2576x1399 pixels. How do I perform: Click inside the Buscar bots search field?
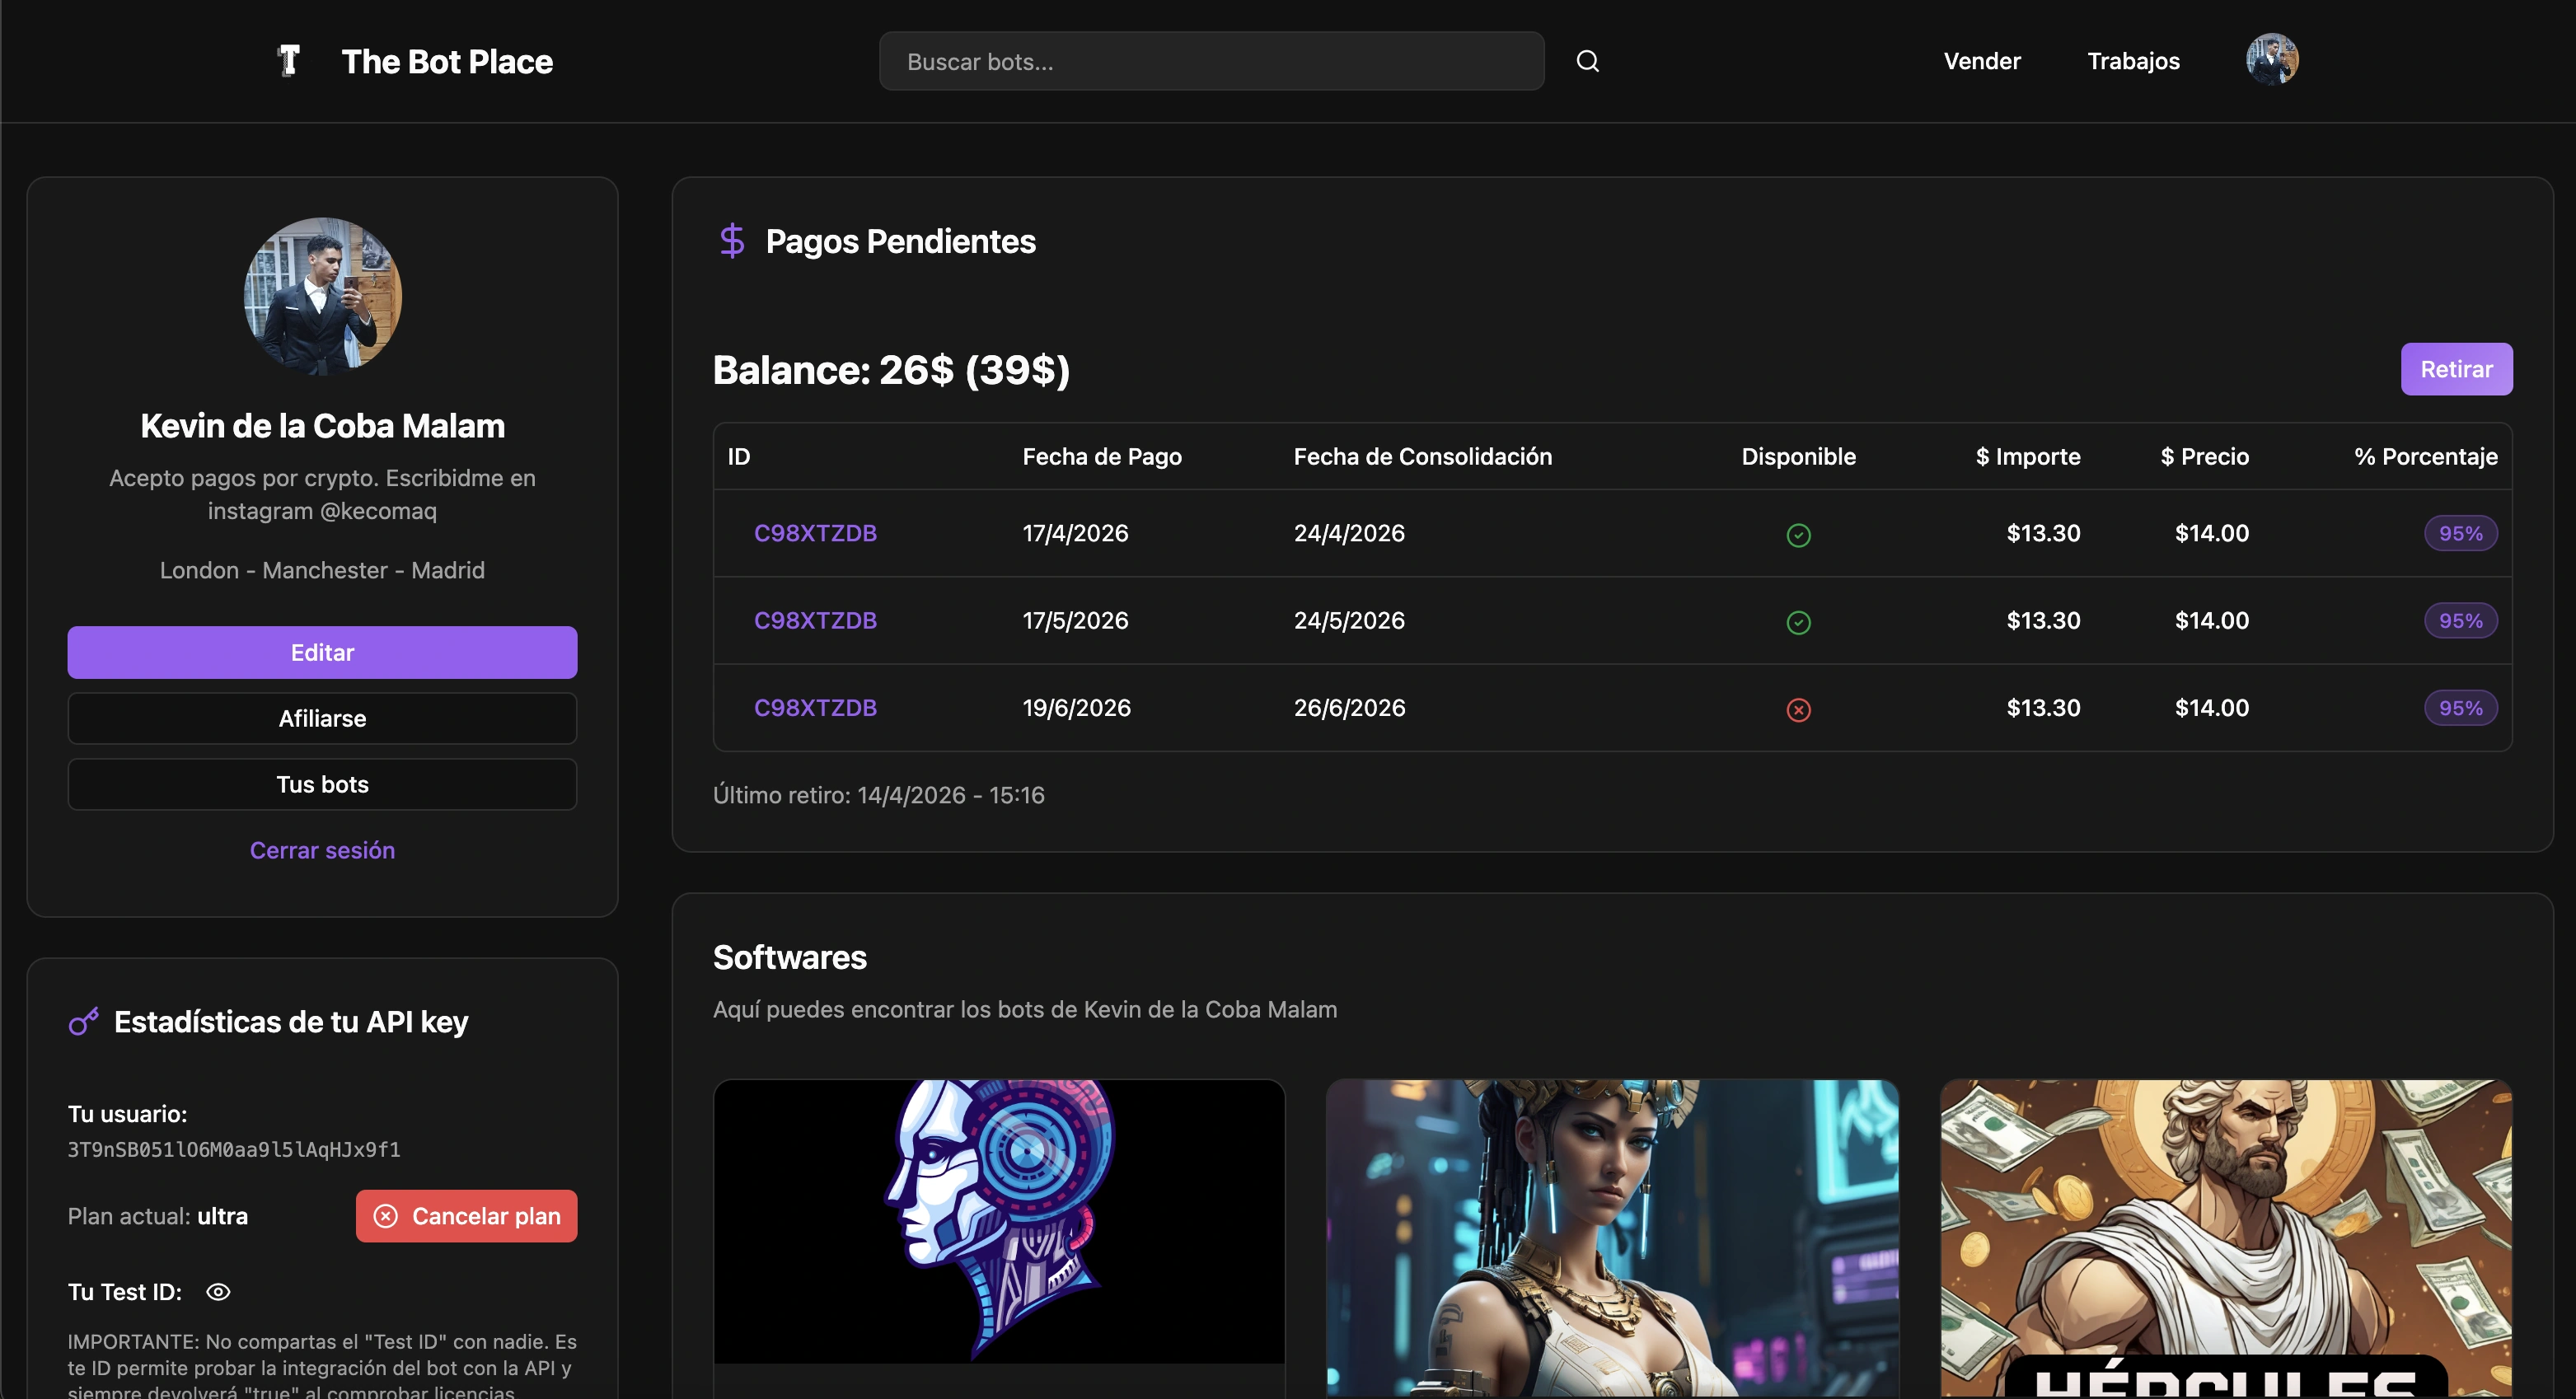click(1212, 61)
